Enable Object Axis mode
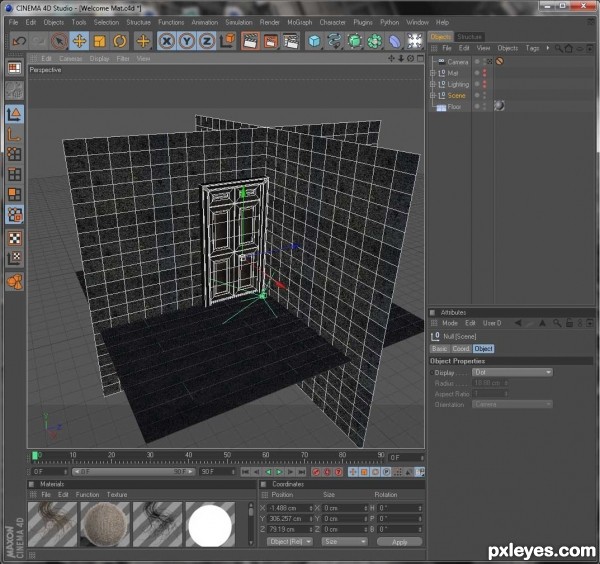This screenshot has width=600, height=564. pos(15,134)
